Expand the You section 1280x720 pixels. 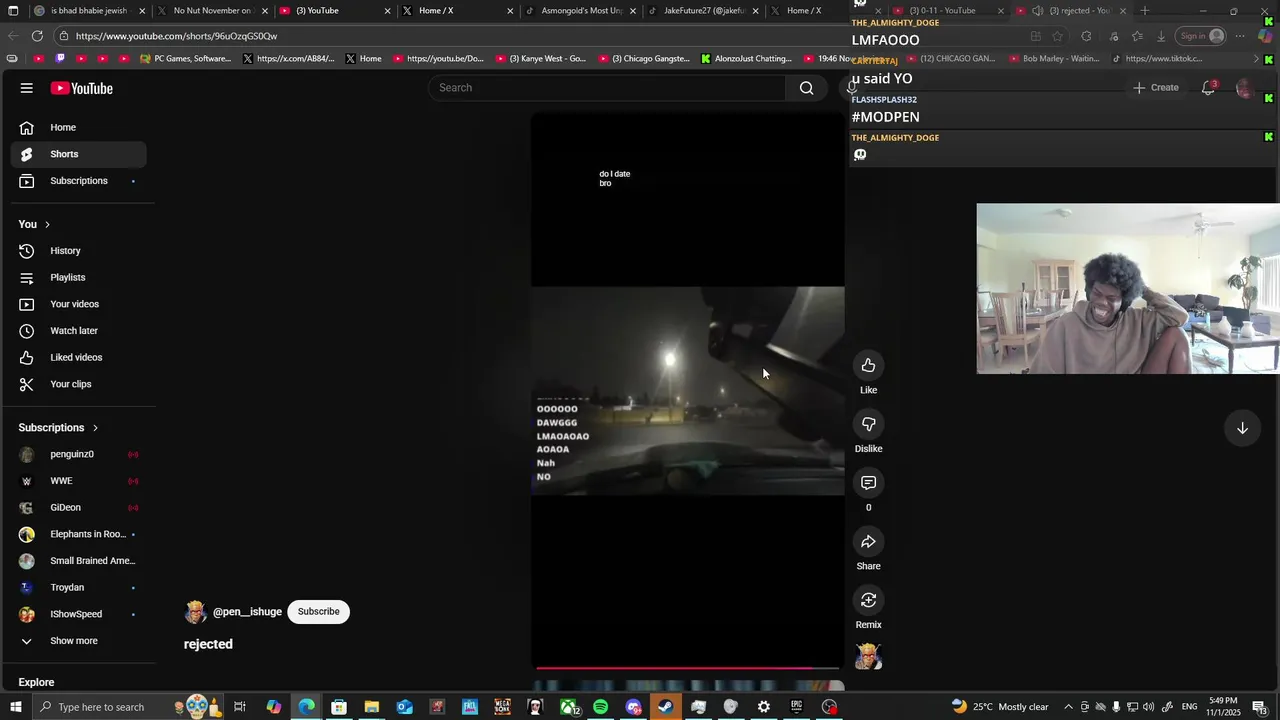(x=34, y=224)
